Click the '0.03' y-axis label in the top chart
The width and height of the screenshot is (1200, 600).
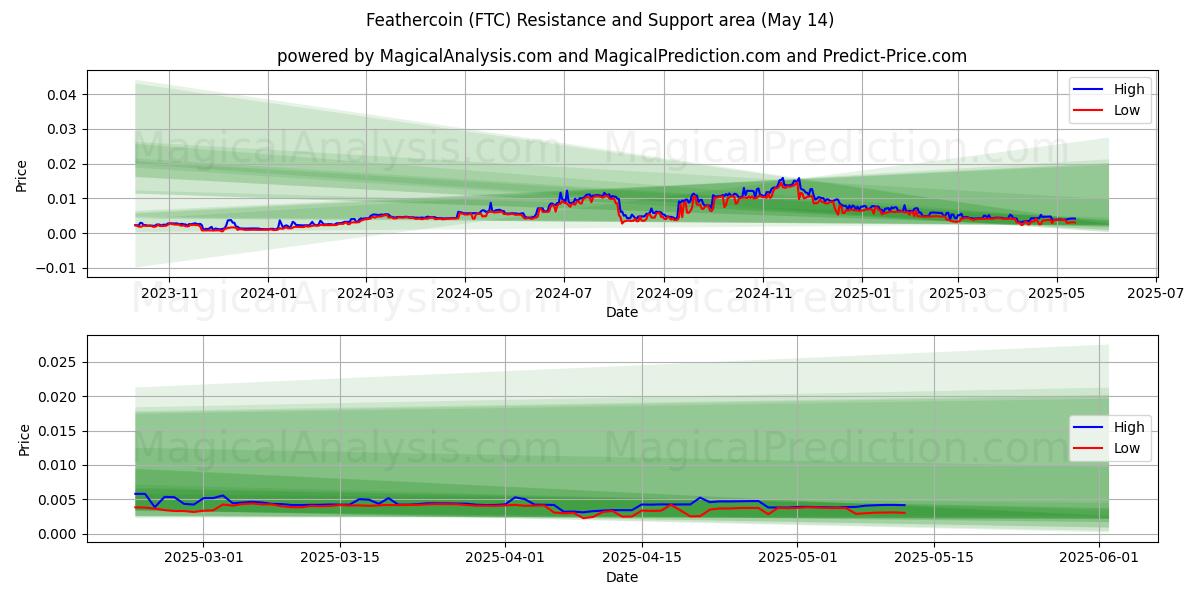tap(64, 130)
